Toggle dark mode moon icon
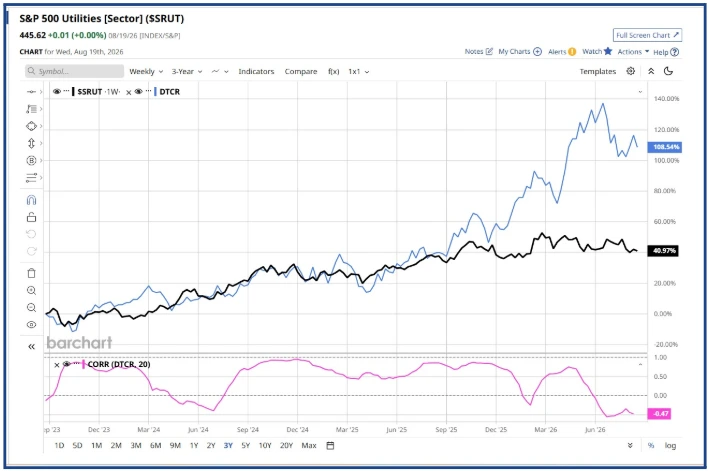 tap(668, 71)
